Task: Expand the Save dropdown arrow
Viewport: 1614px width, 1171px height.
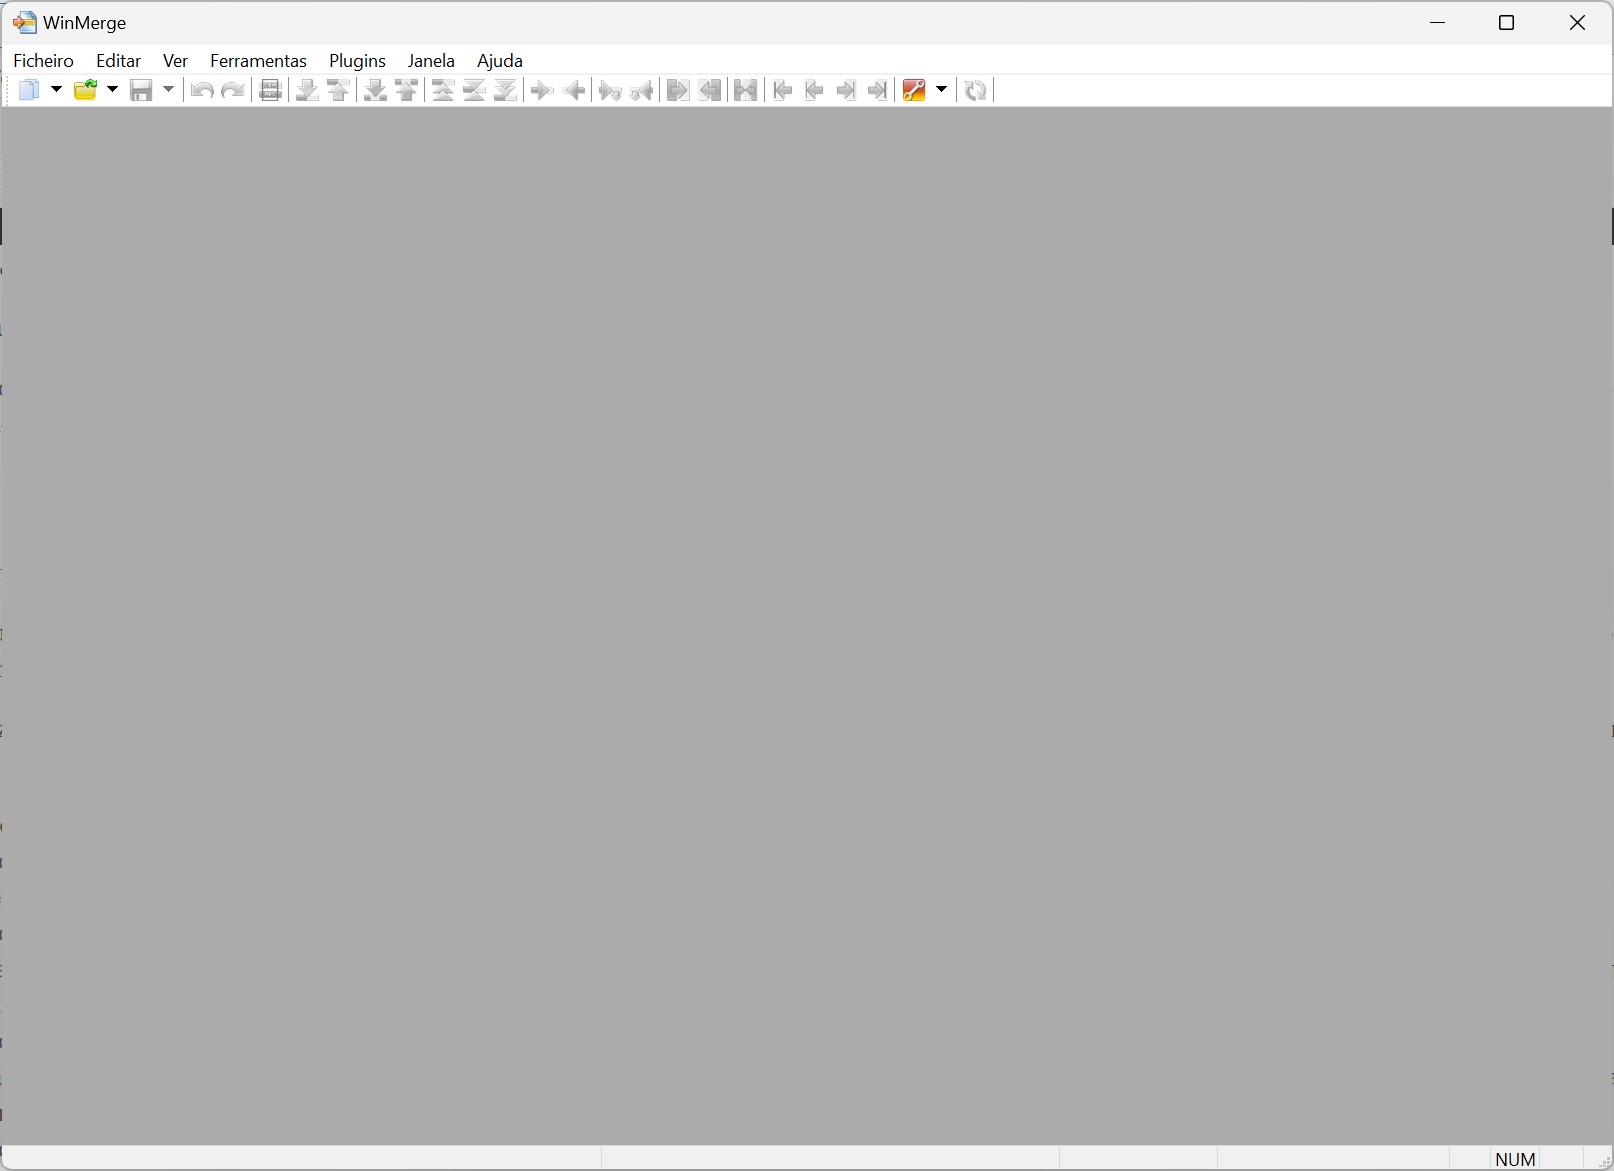Action: point(168,90)
